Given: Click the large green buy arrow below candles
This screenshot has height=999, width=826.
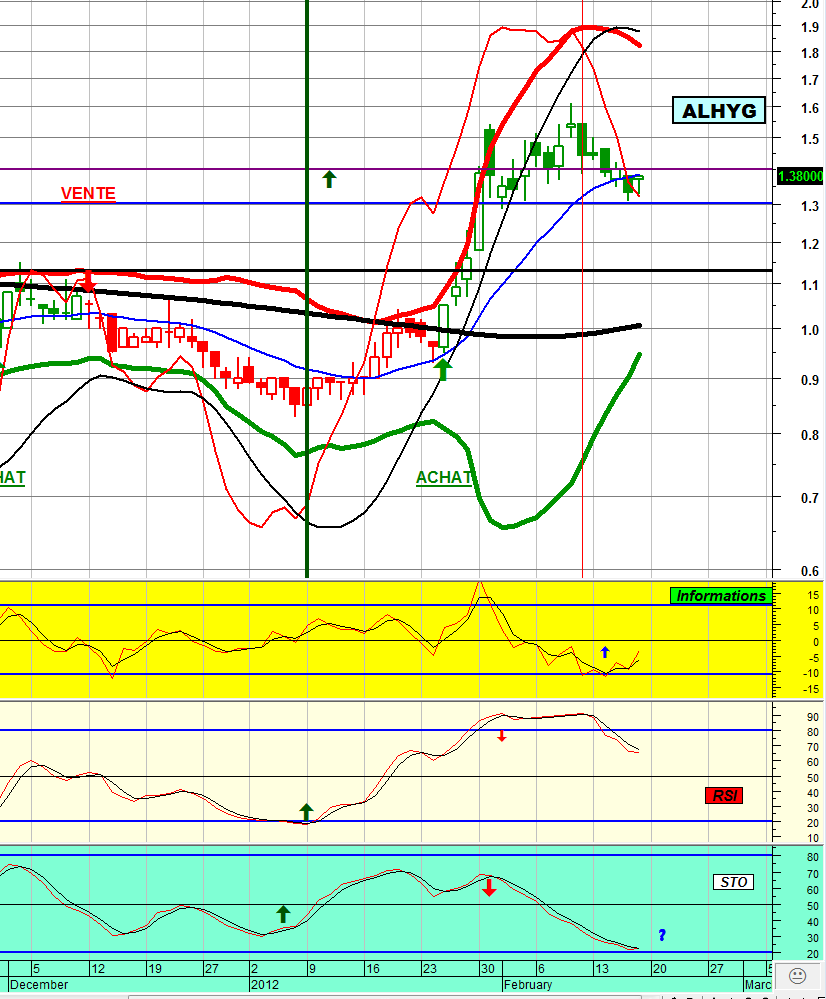Looking at the screenshot, I should 442,369.
